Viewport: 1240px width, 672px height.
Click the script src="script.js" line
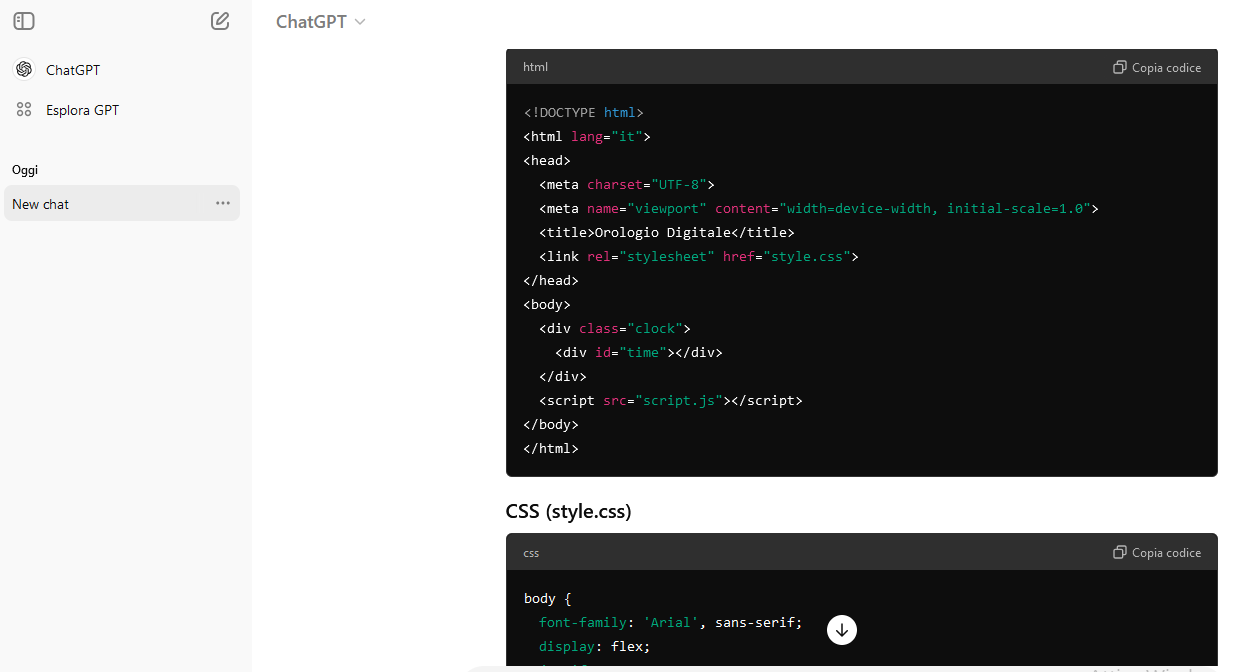click(671, 400)
